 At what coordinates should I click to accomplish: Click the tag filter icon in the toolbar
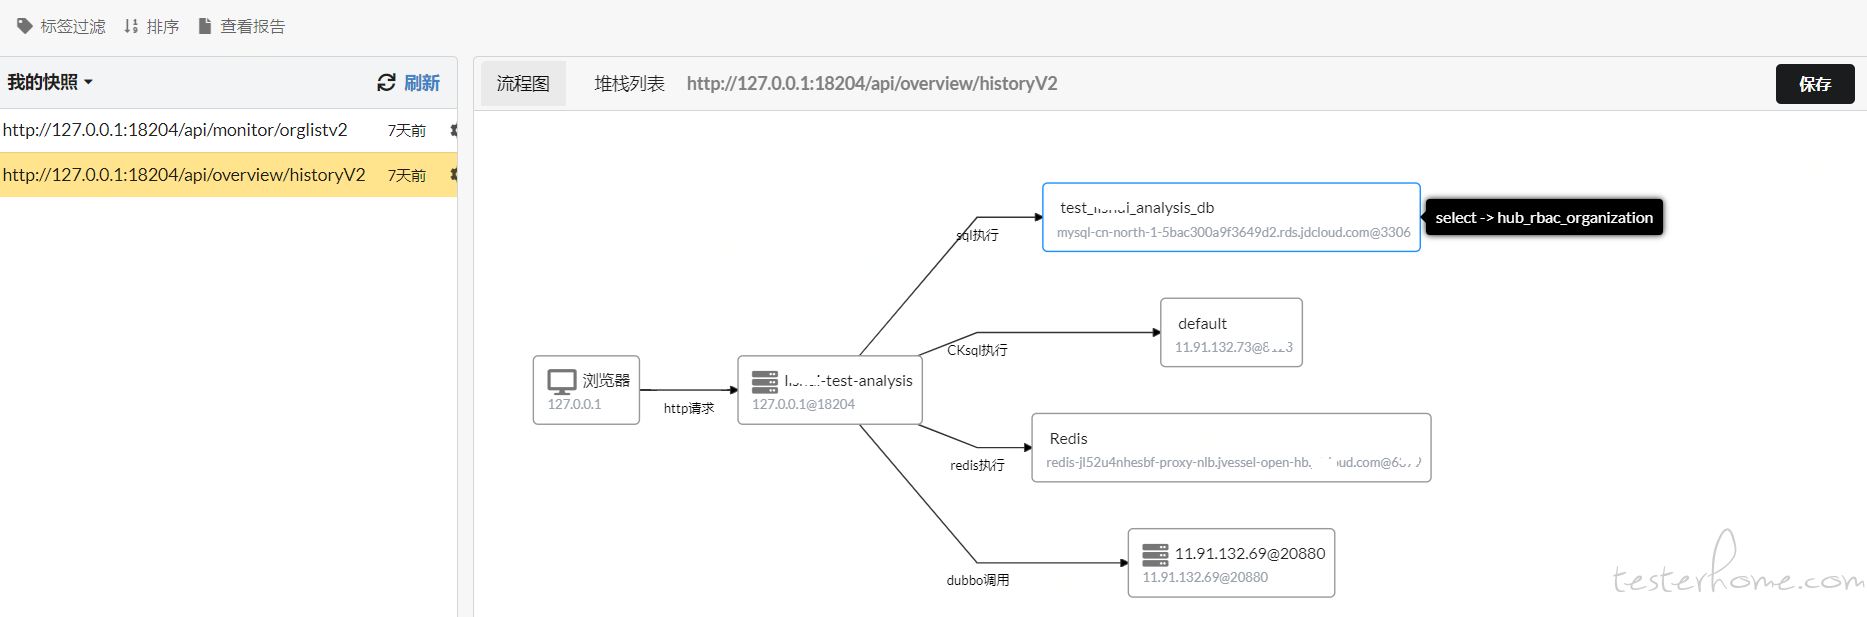(x=24, y=26)
